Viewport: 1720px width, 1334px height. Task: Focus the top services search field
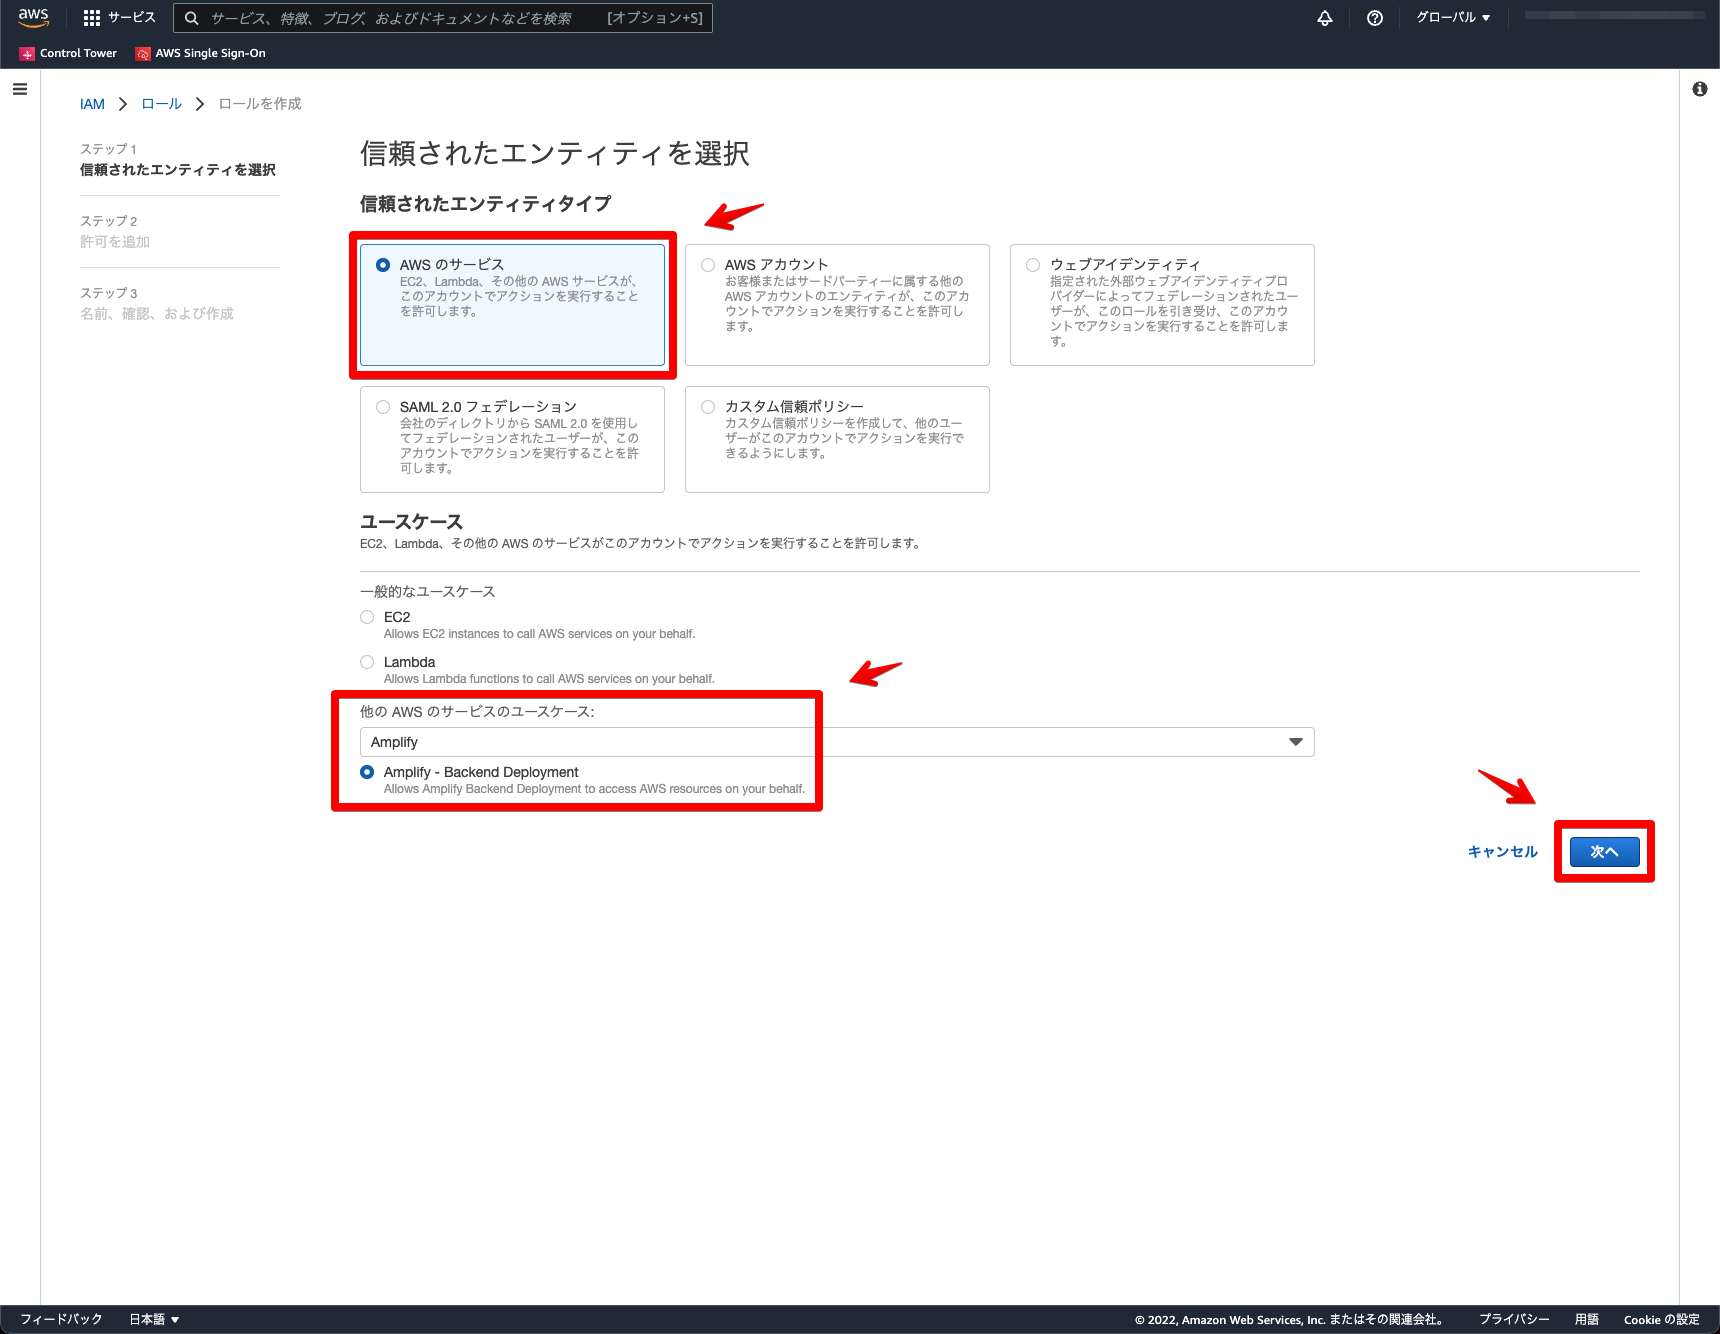(x=443, y=18)
